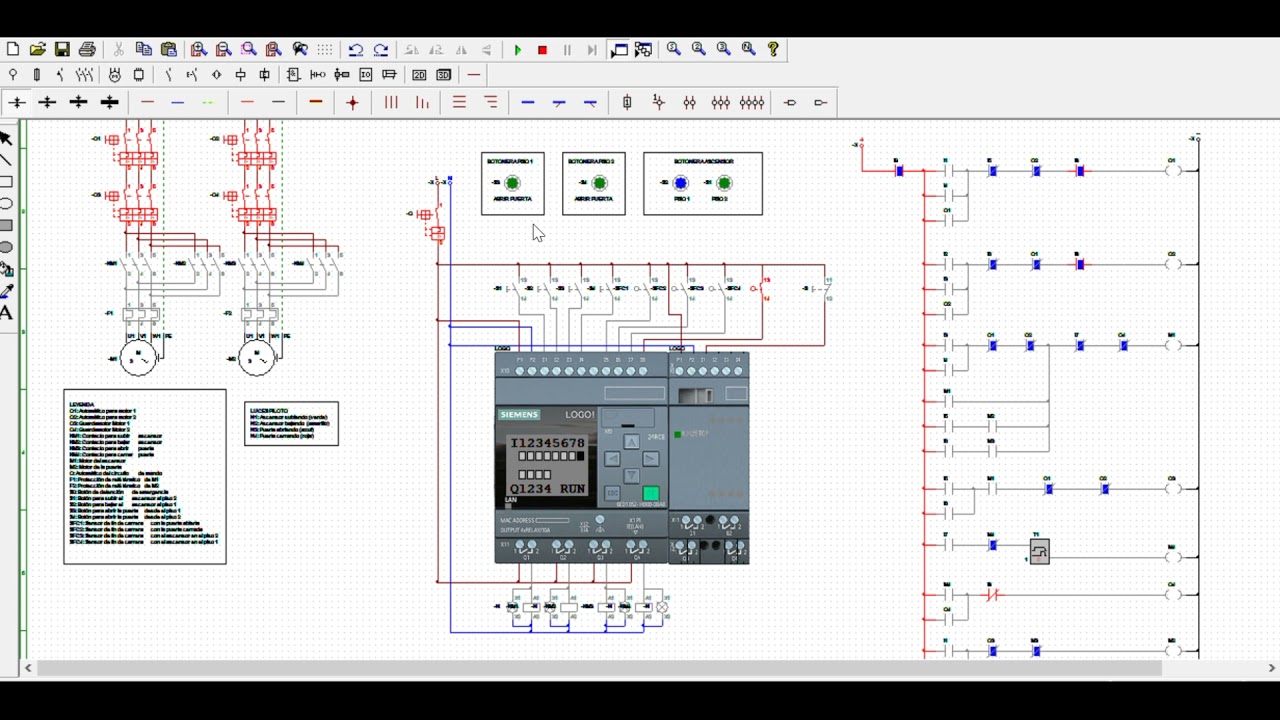Viewport: 1280px width, 720px height.
Task: Redo the last undone action
Action: click(x=381, y=49)
